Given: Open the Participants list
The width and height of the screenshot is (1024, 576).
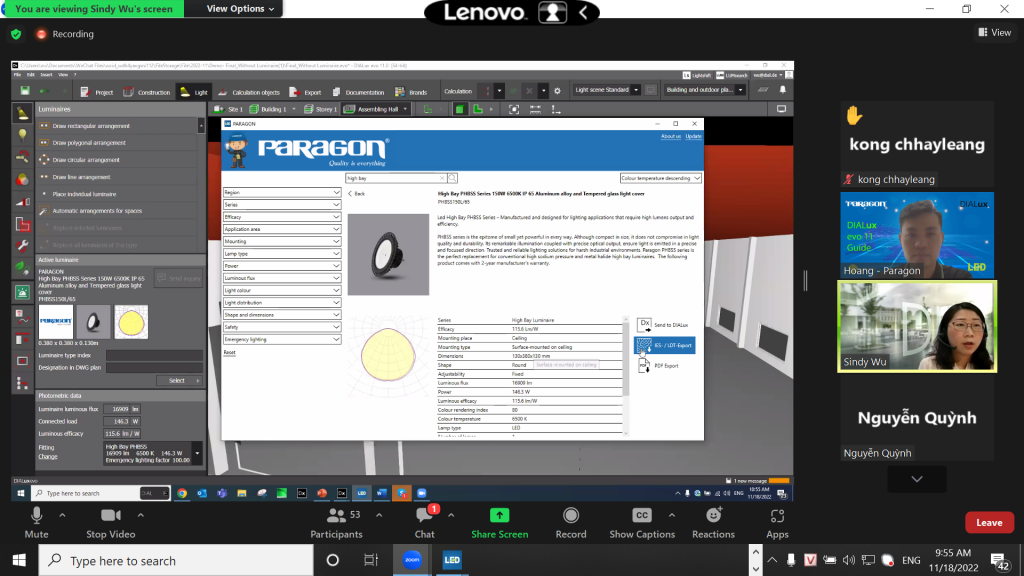Looking at the screenshot, I should click(336, 516).
